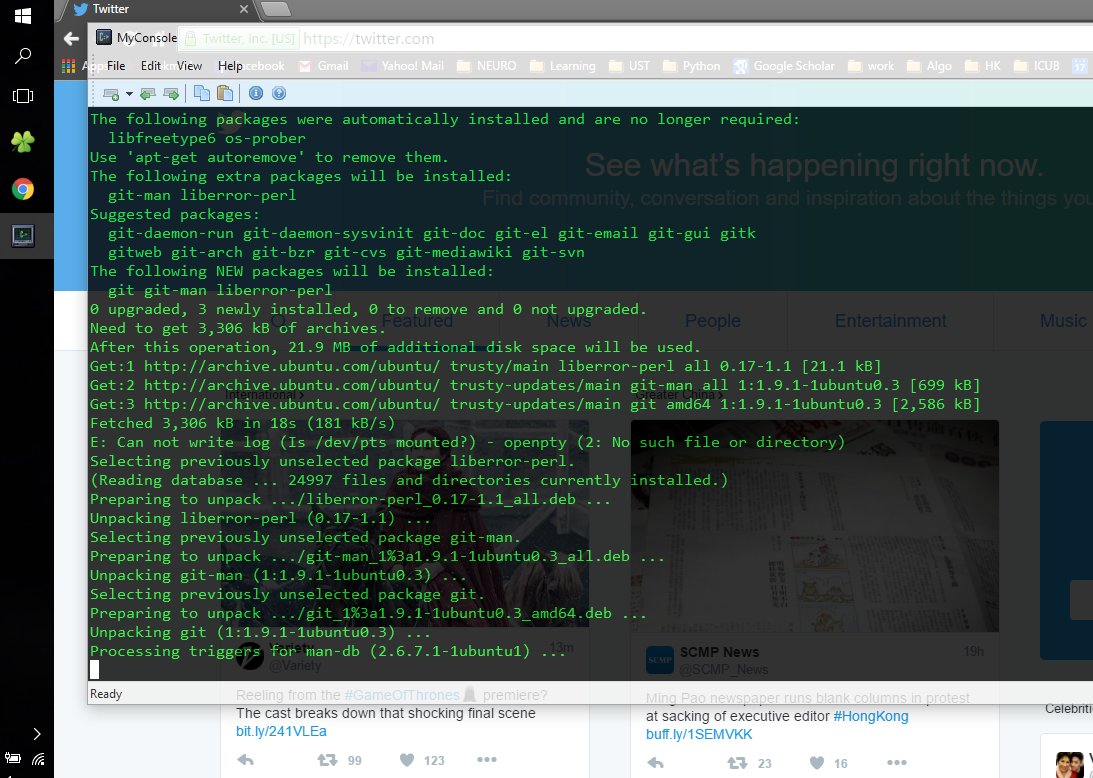Open the Apps grid icon in Chrome bookmarks bar
Viewport: 1093px width, 778px height.
[68, 66]
